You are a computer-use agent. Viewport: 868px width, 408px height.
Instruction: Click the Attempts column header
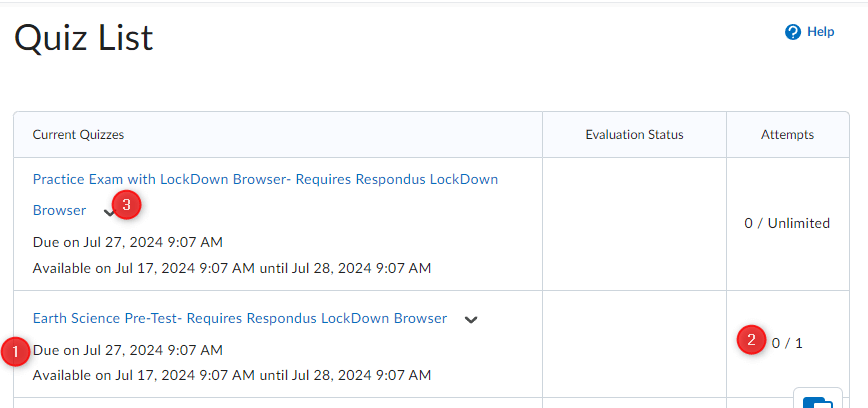787,134
